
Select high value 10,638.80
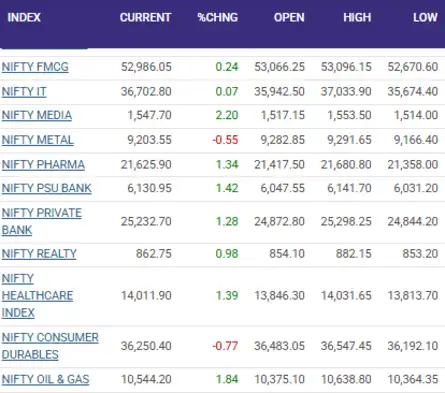click(x=346, y=379)
